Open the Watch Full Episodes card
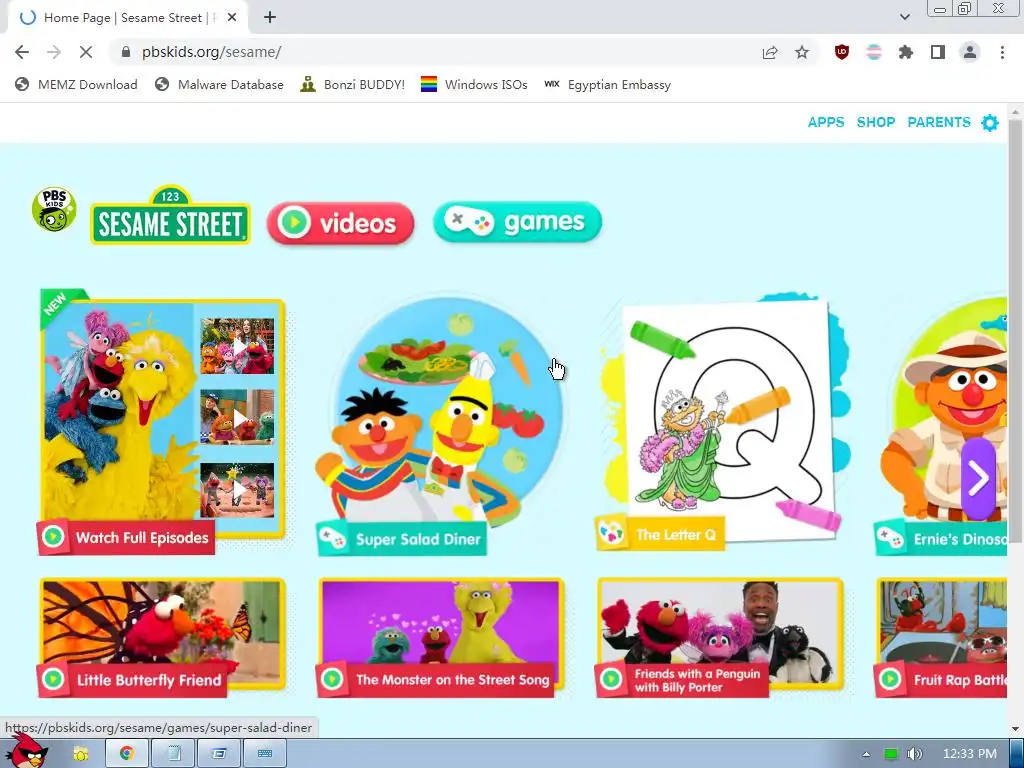The height and width of the screenshot is (768, 1024). [x=162, y=421]
